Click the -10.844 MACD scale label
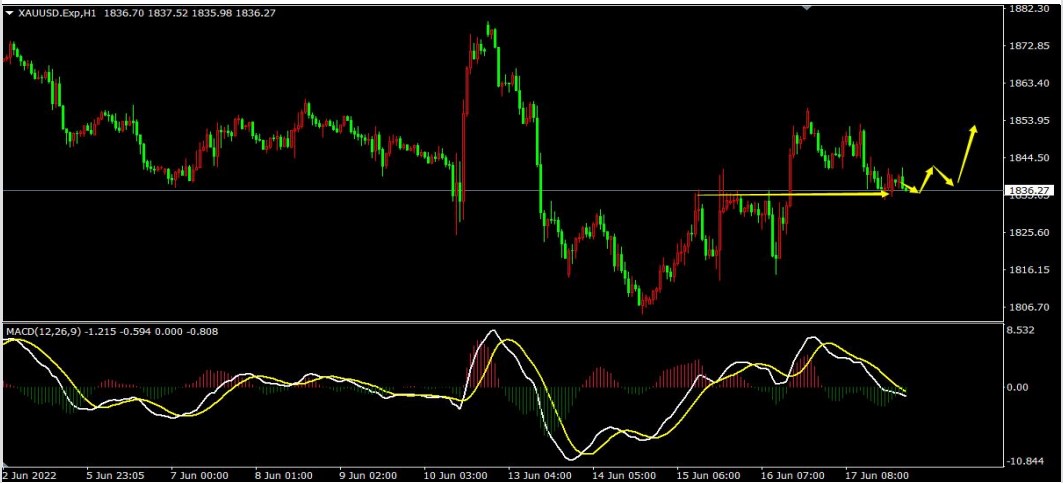Viewport: 1063px width, 483px height. 1026,461
